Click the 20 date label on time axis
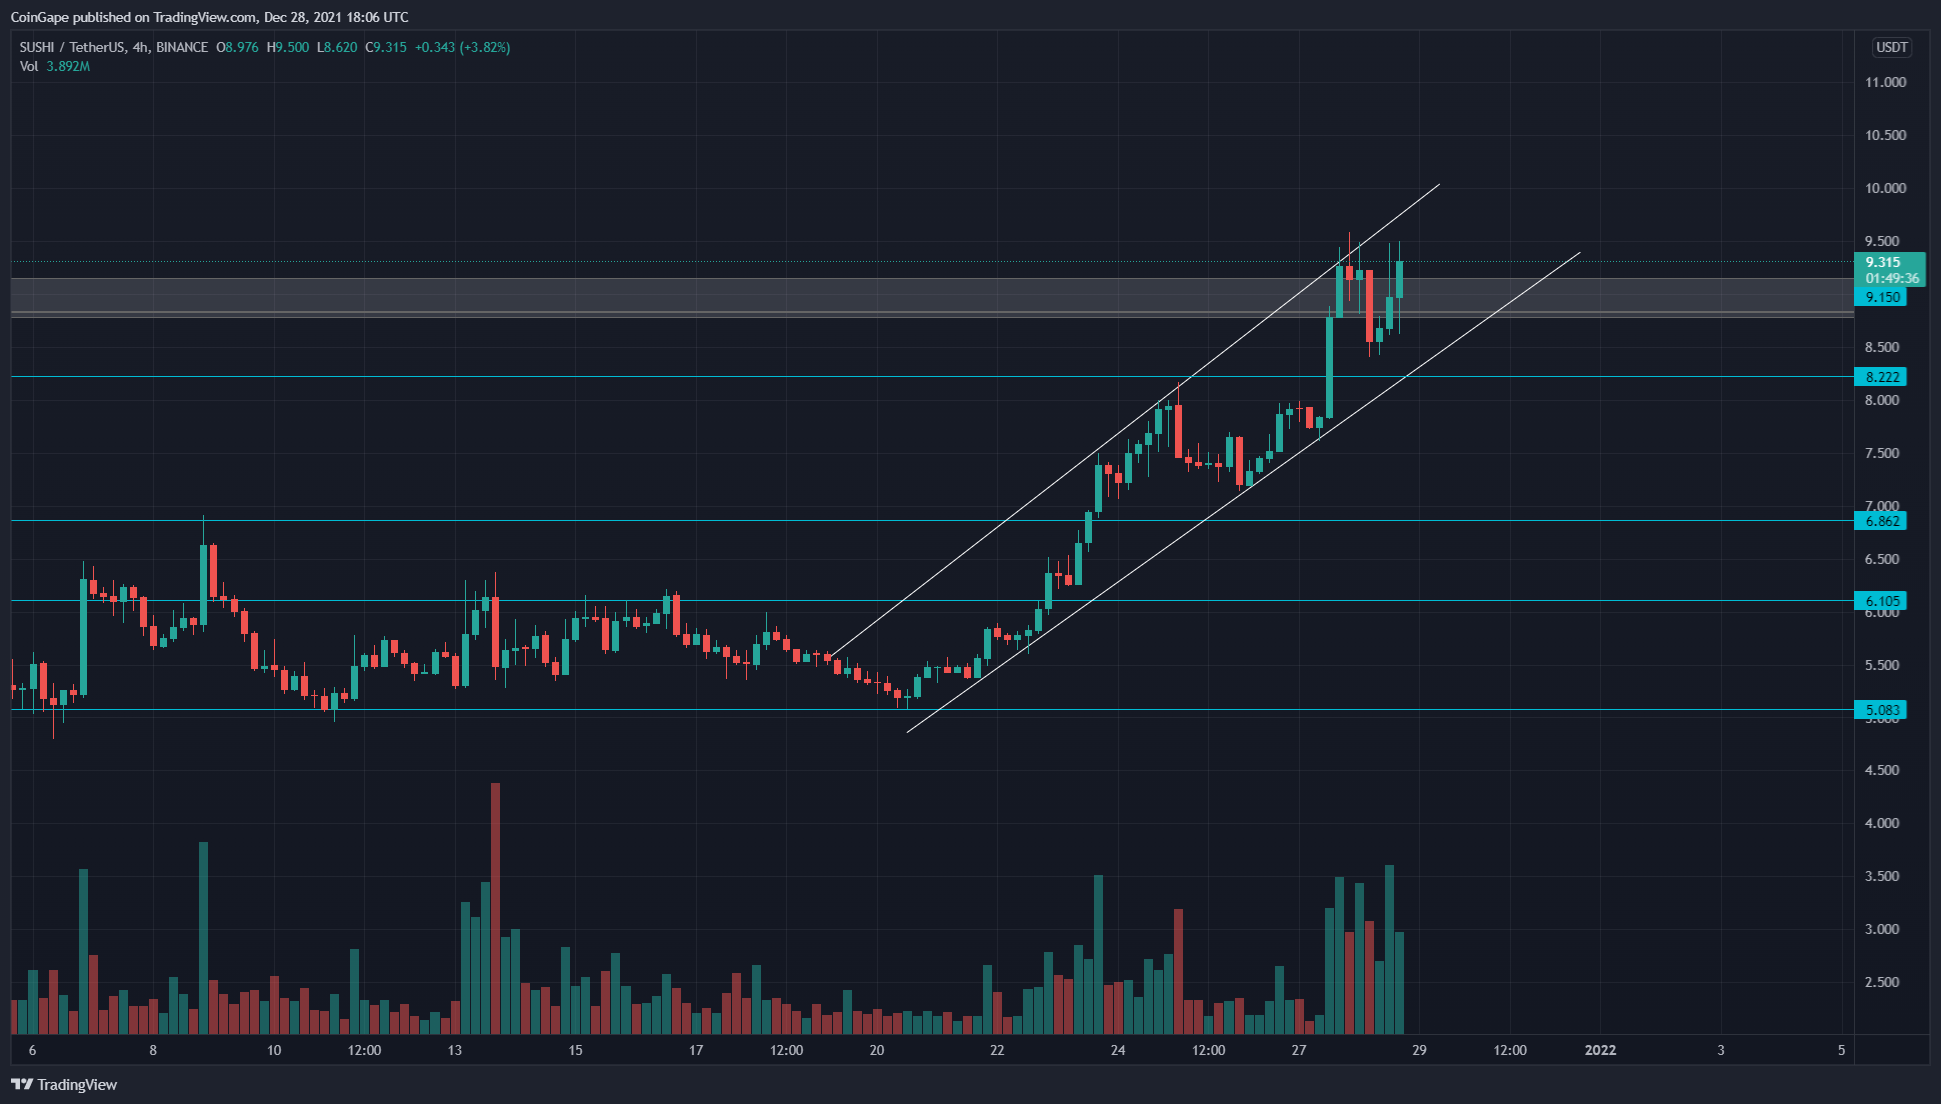The image size is (1941, 1104). pos(877,1050)
